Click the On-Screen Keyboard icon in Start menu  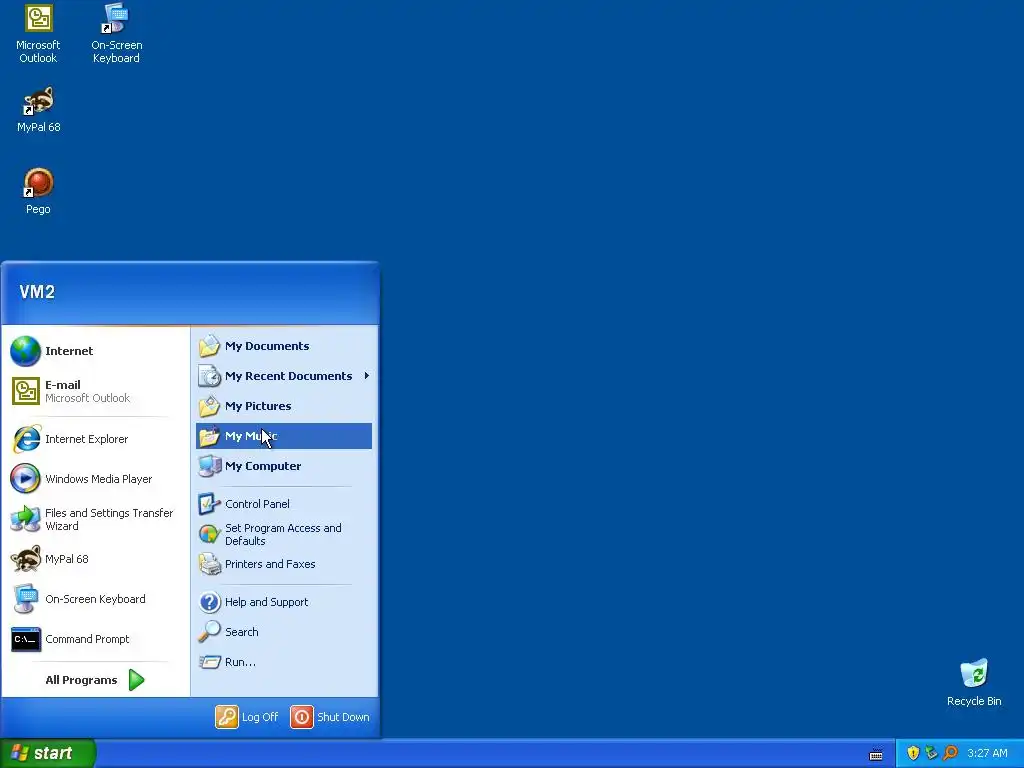(x=25, y=599)
